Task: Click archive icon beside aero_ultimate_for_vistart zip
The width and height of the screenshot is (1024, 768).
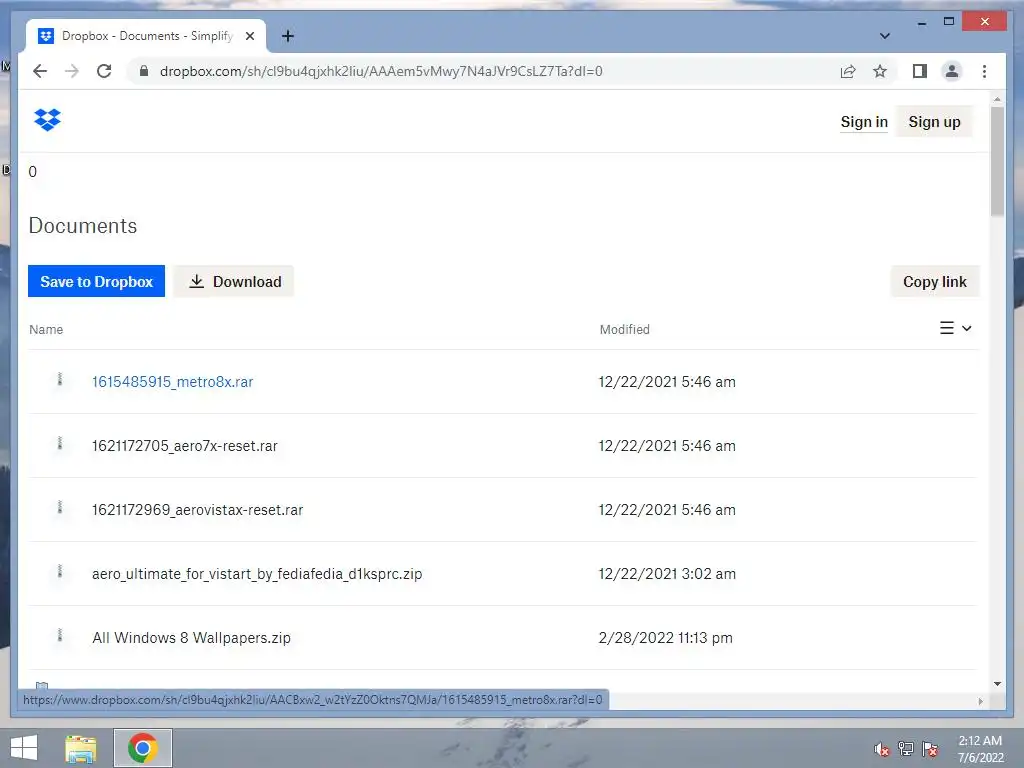Action: pos(59,571)
